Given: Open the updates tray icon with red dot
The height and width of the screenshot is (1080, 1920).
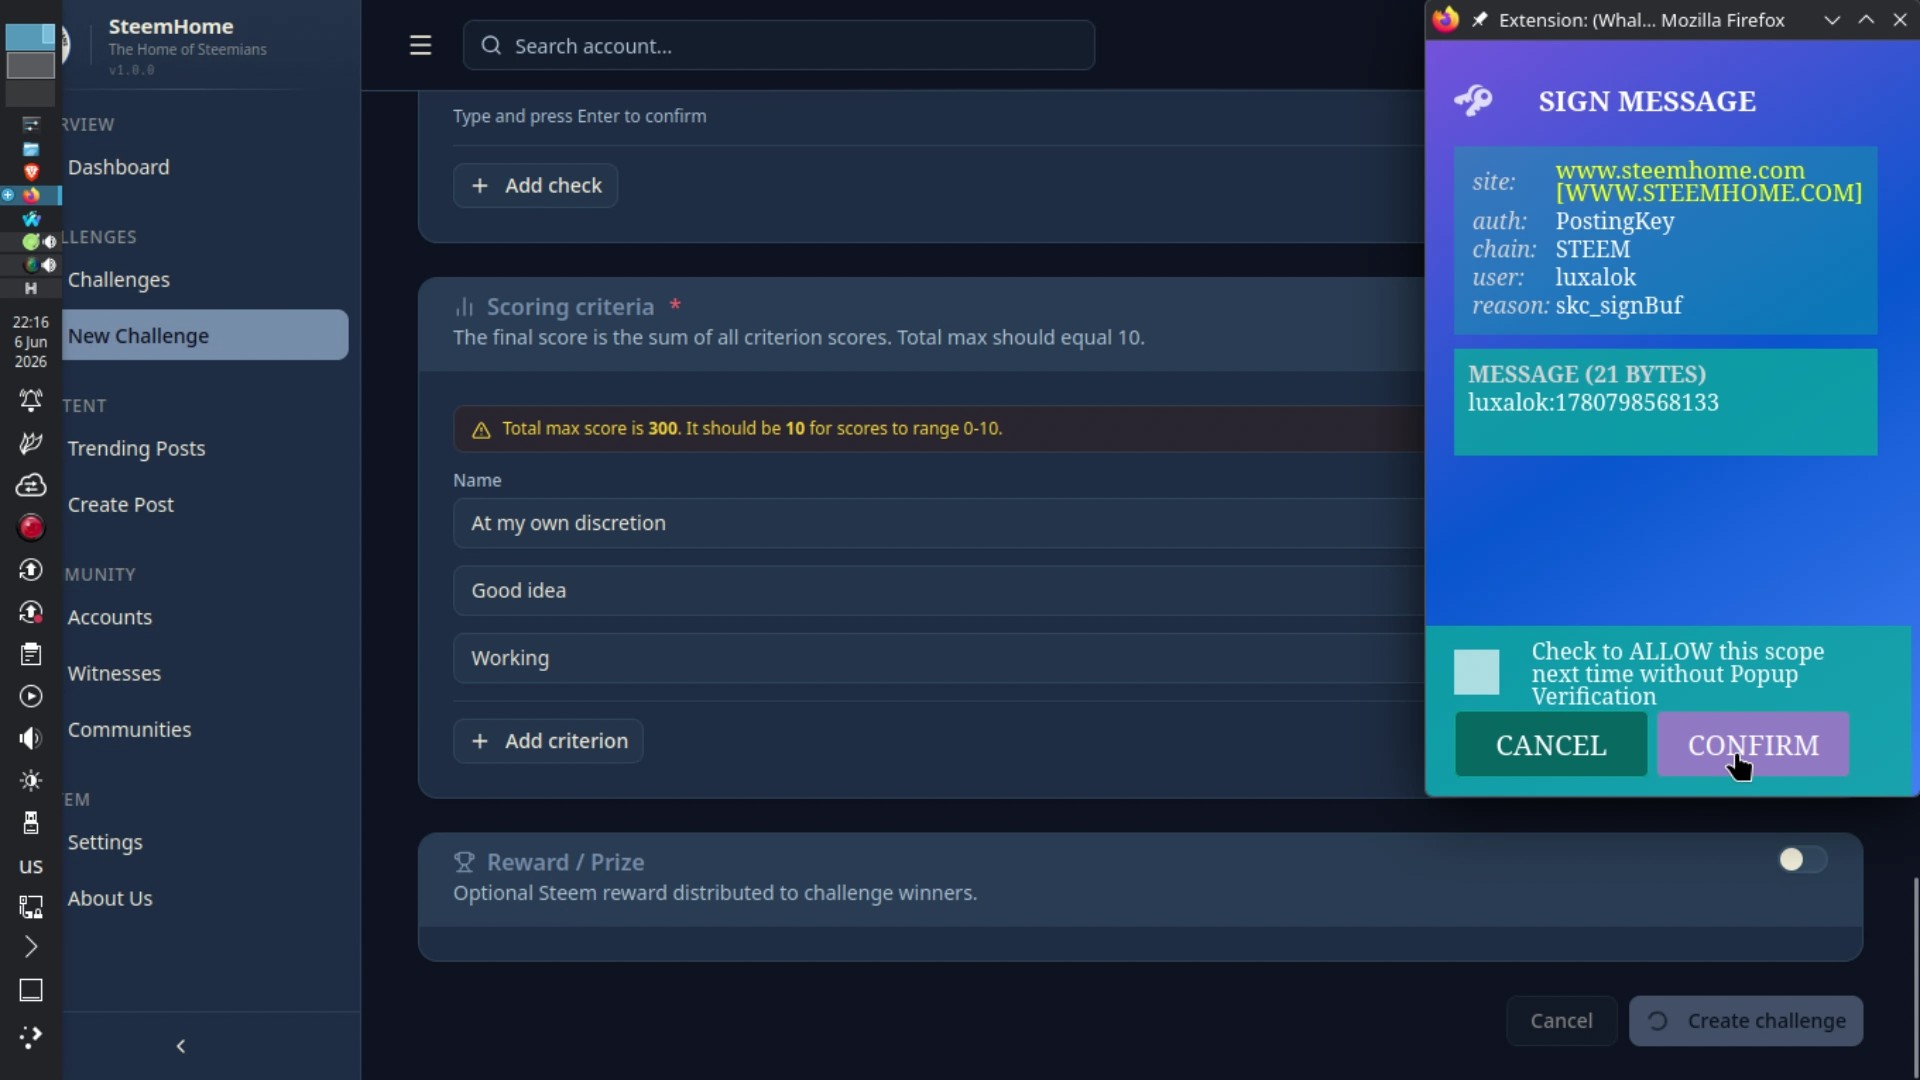Looking at the screenshot, I should pyautogui.click(x=31, y=612).
